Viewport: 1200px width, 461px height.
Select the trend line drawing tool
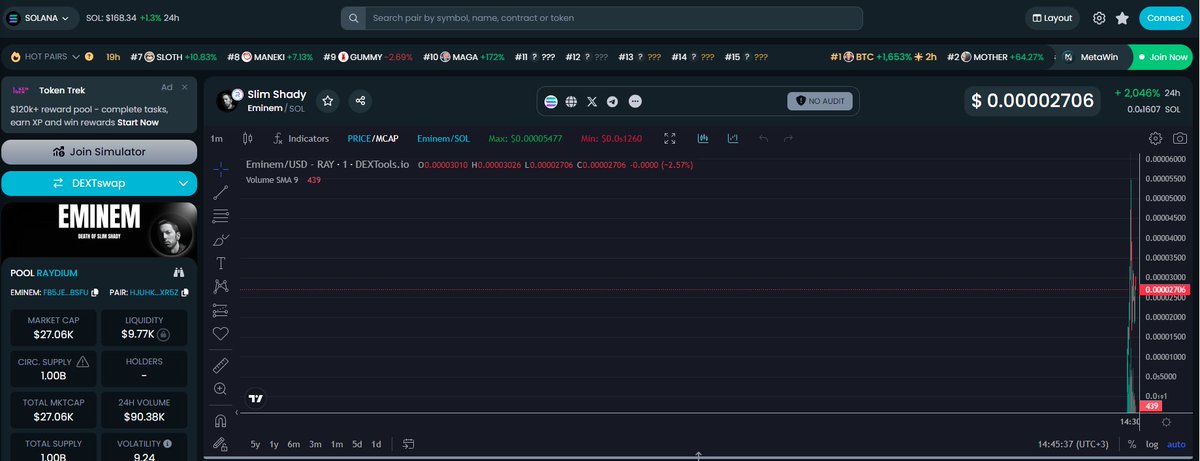tap(221, 192)
